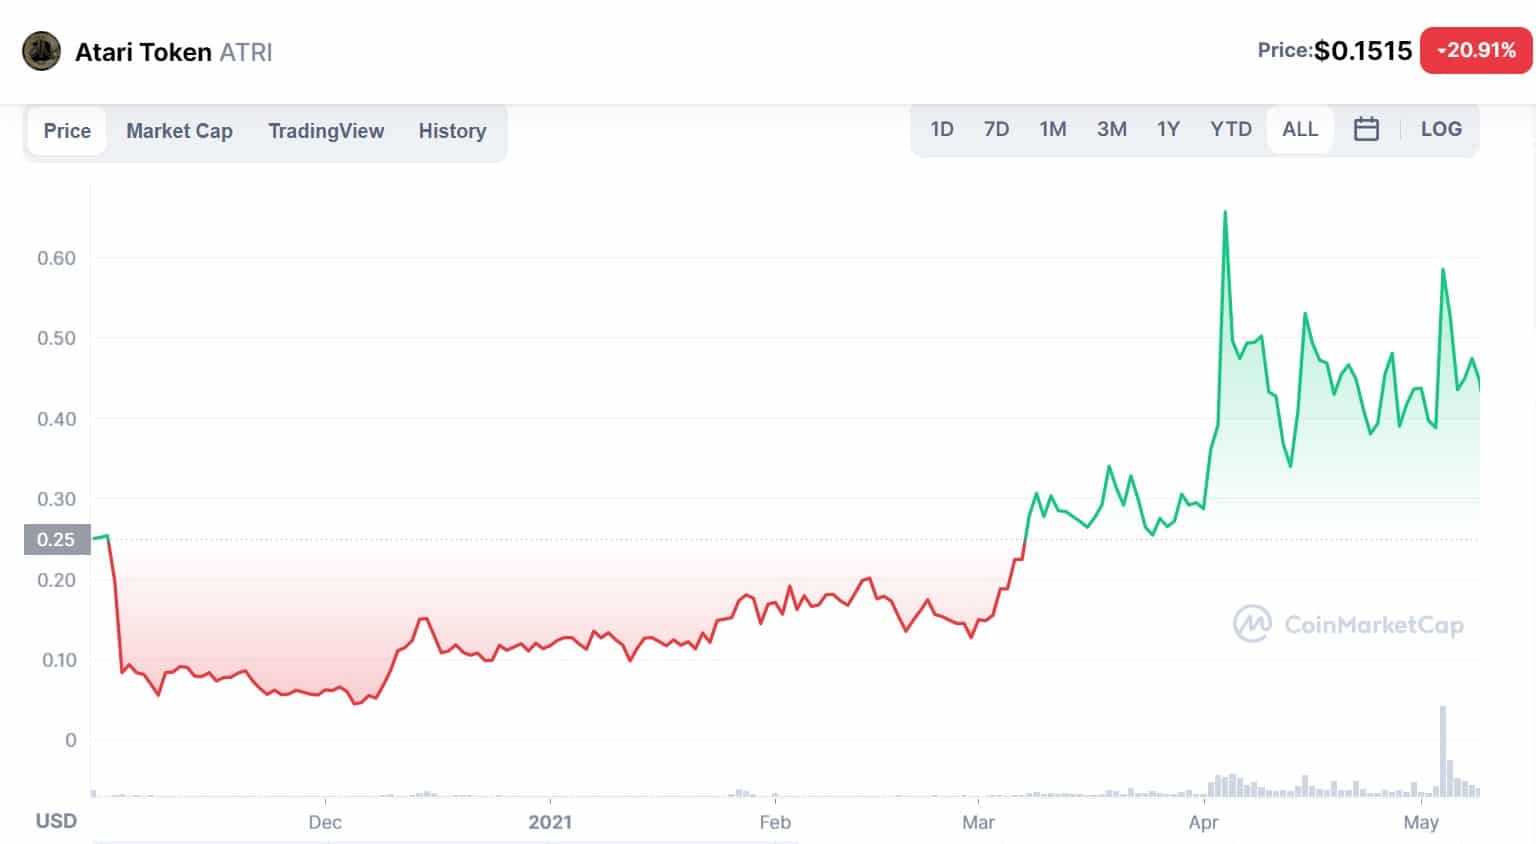Open the TradingView tab
Viewport: 1536px width, 844px height.
pos(326,131)
